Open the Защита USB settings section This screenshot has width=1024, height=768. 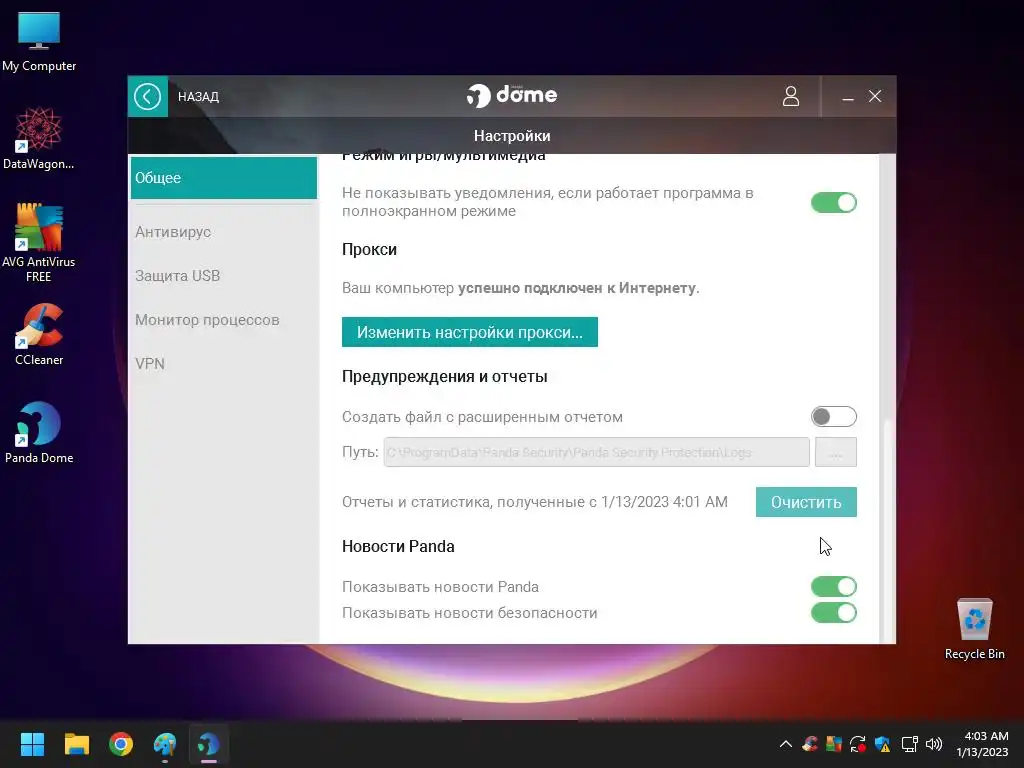[x=178, y=276]
